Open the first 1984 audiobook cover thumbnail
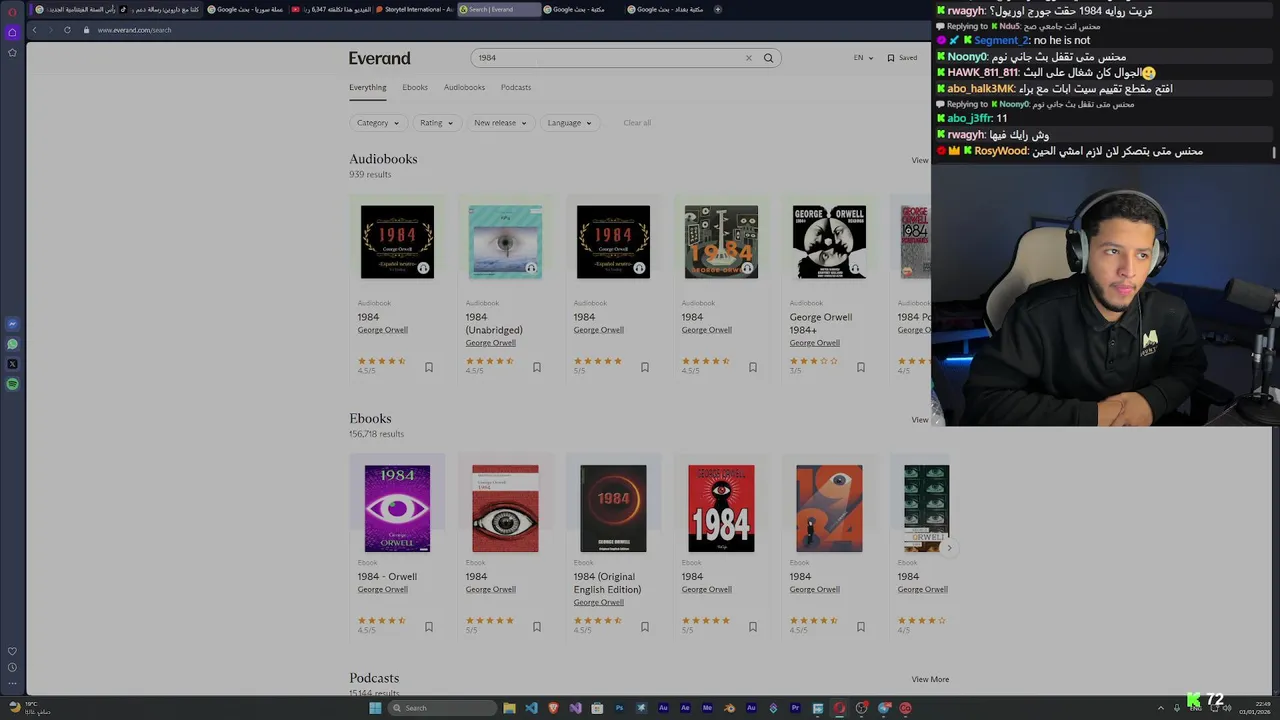 point(397,242)
